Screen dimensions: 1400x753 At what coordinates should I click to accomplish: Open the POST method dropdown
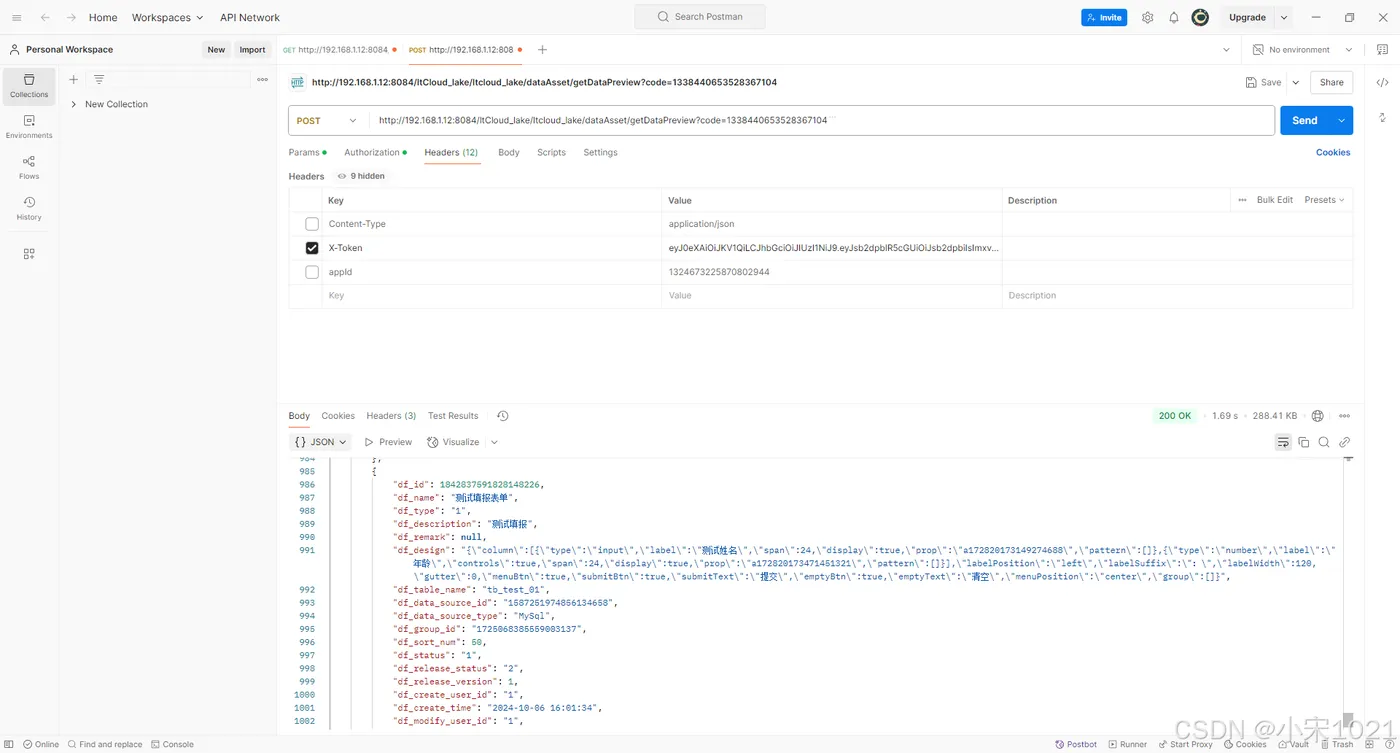[x=327, y=121]
